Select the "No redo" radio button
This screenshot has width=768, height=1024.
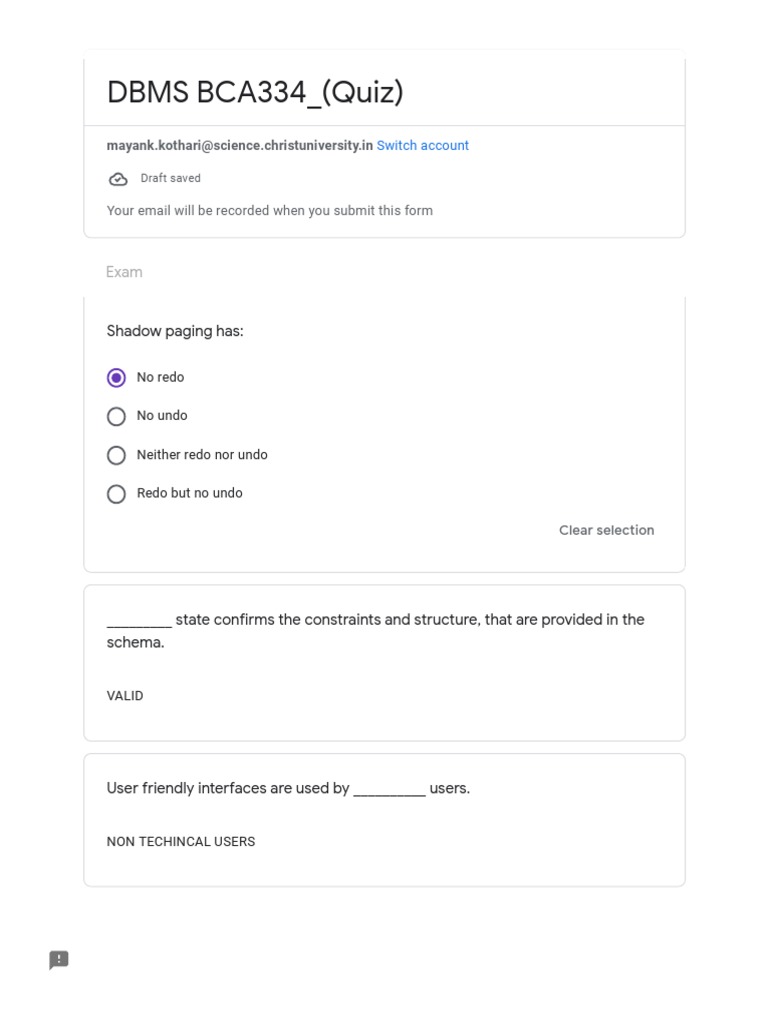[x=116, y=378]
